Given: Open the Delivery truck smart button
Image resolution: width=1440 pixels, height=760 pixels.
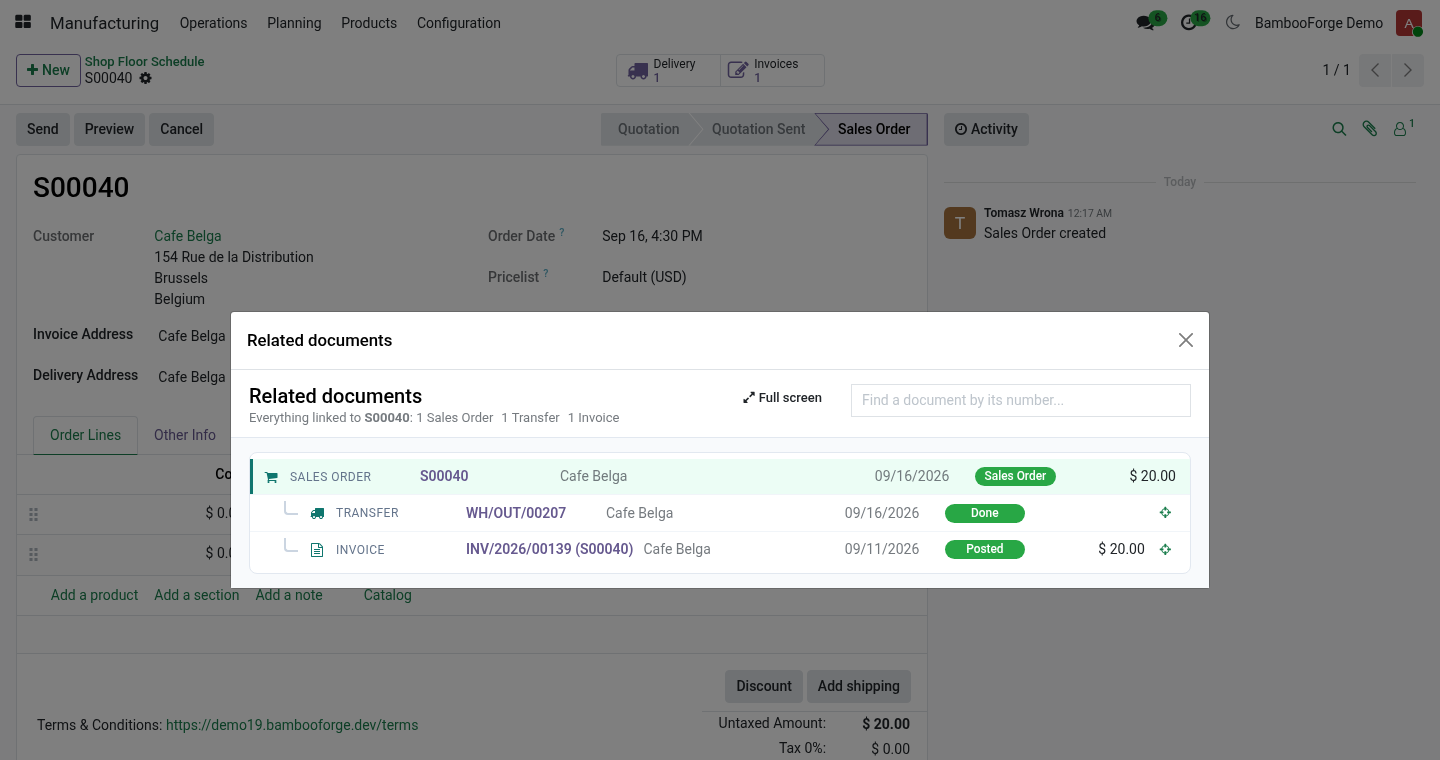Looking at the screenshot, I should tap(668, 70).
